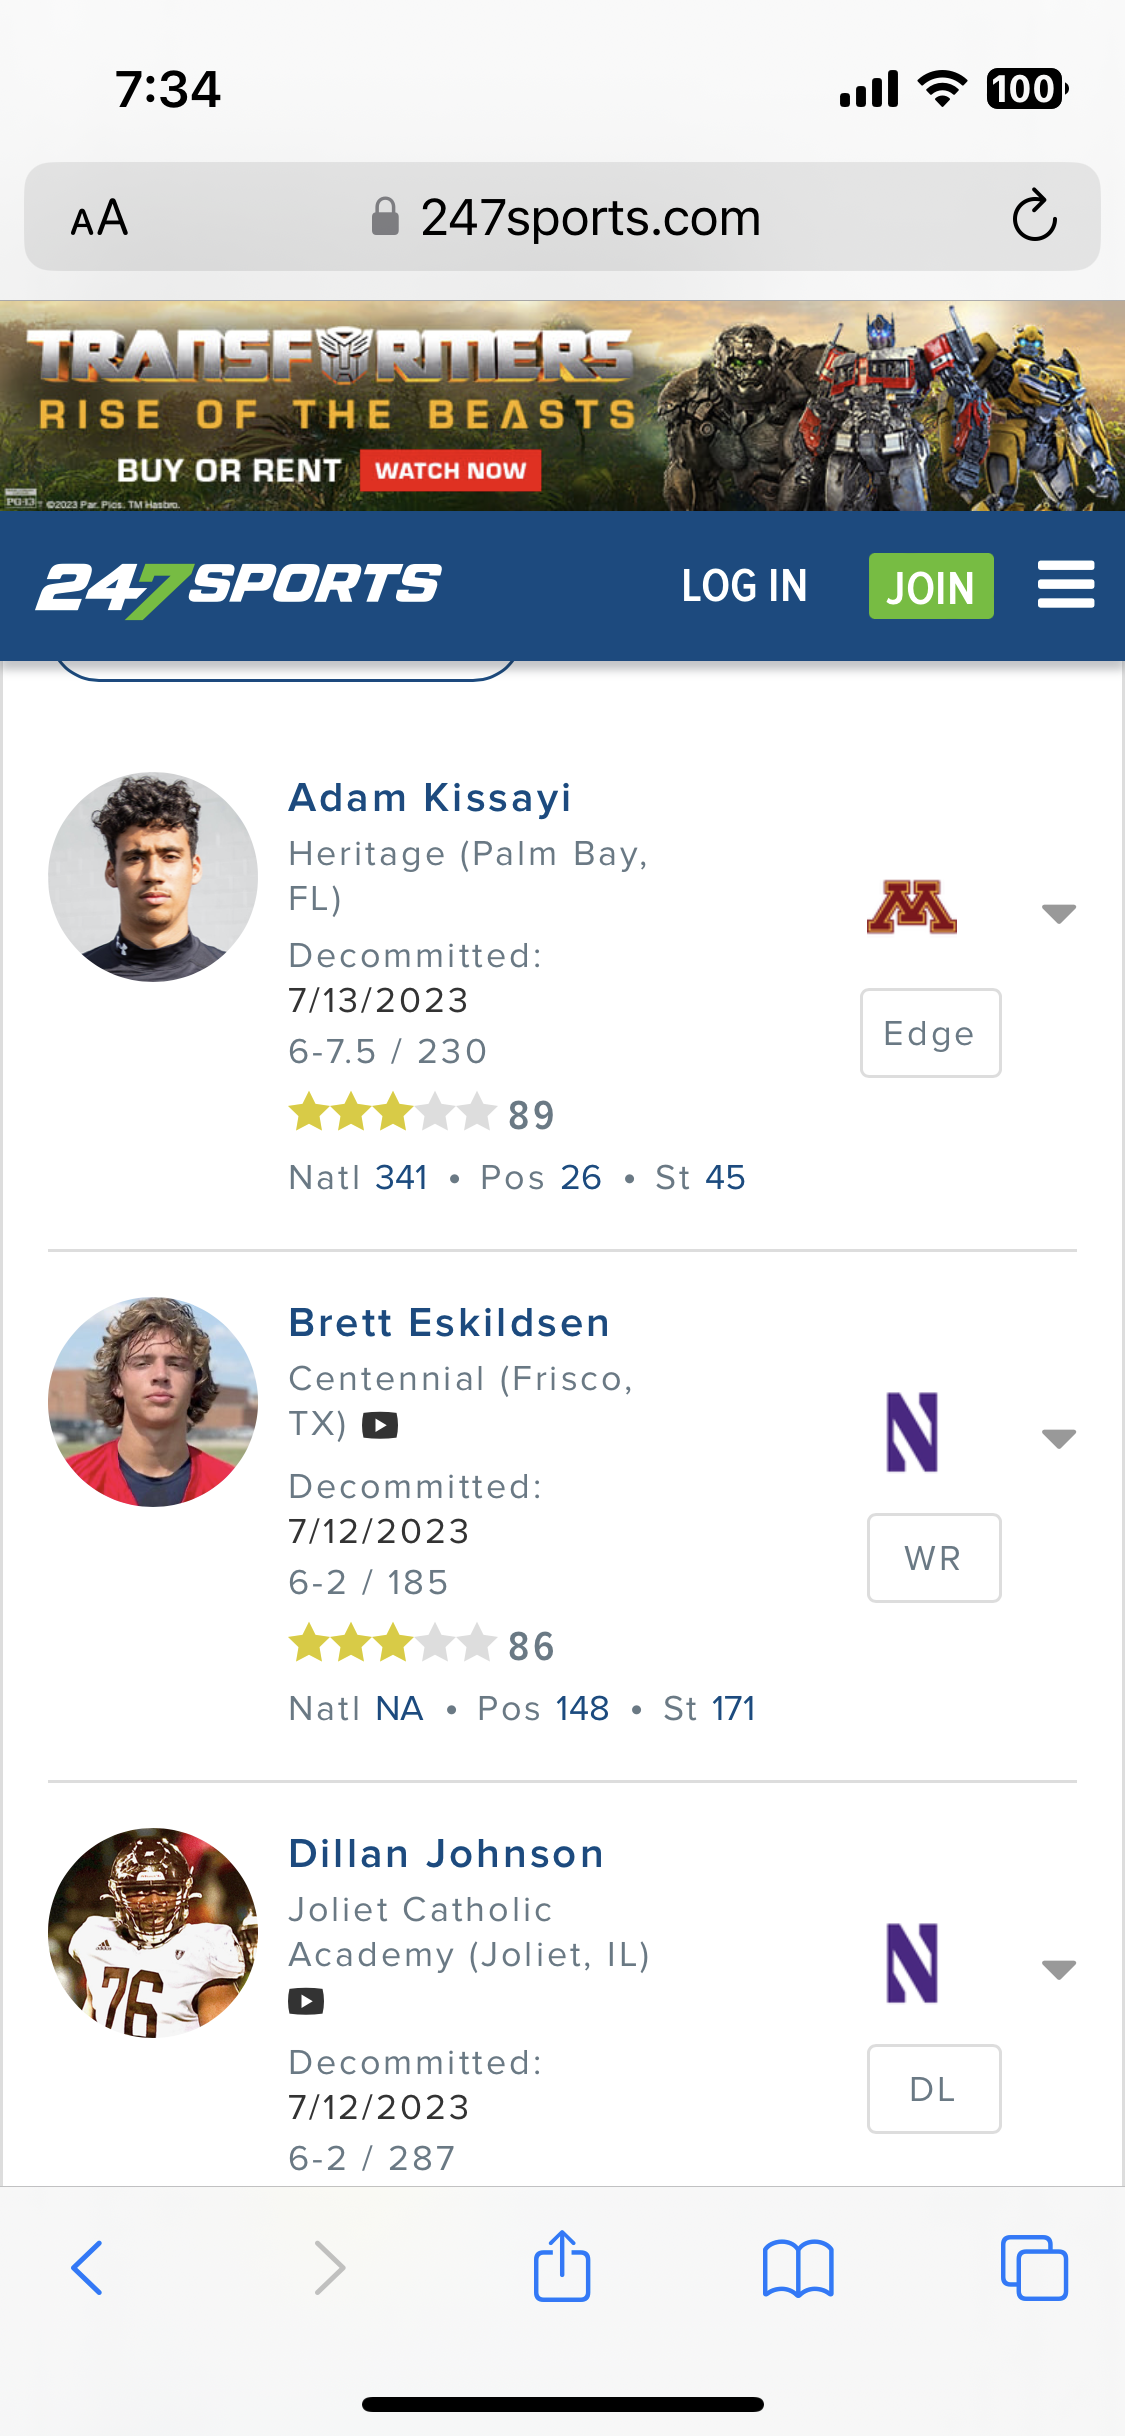Tap LOG IN in header
This screenshot has width=1125, height=2436.
(744, 586)
